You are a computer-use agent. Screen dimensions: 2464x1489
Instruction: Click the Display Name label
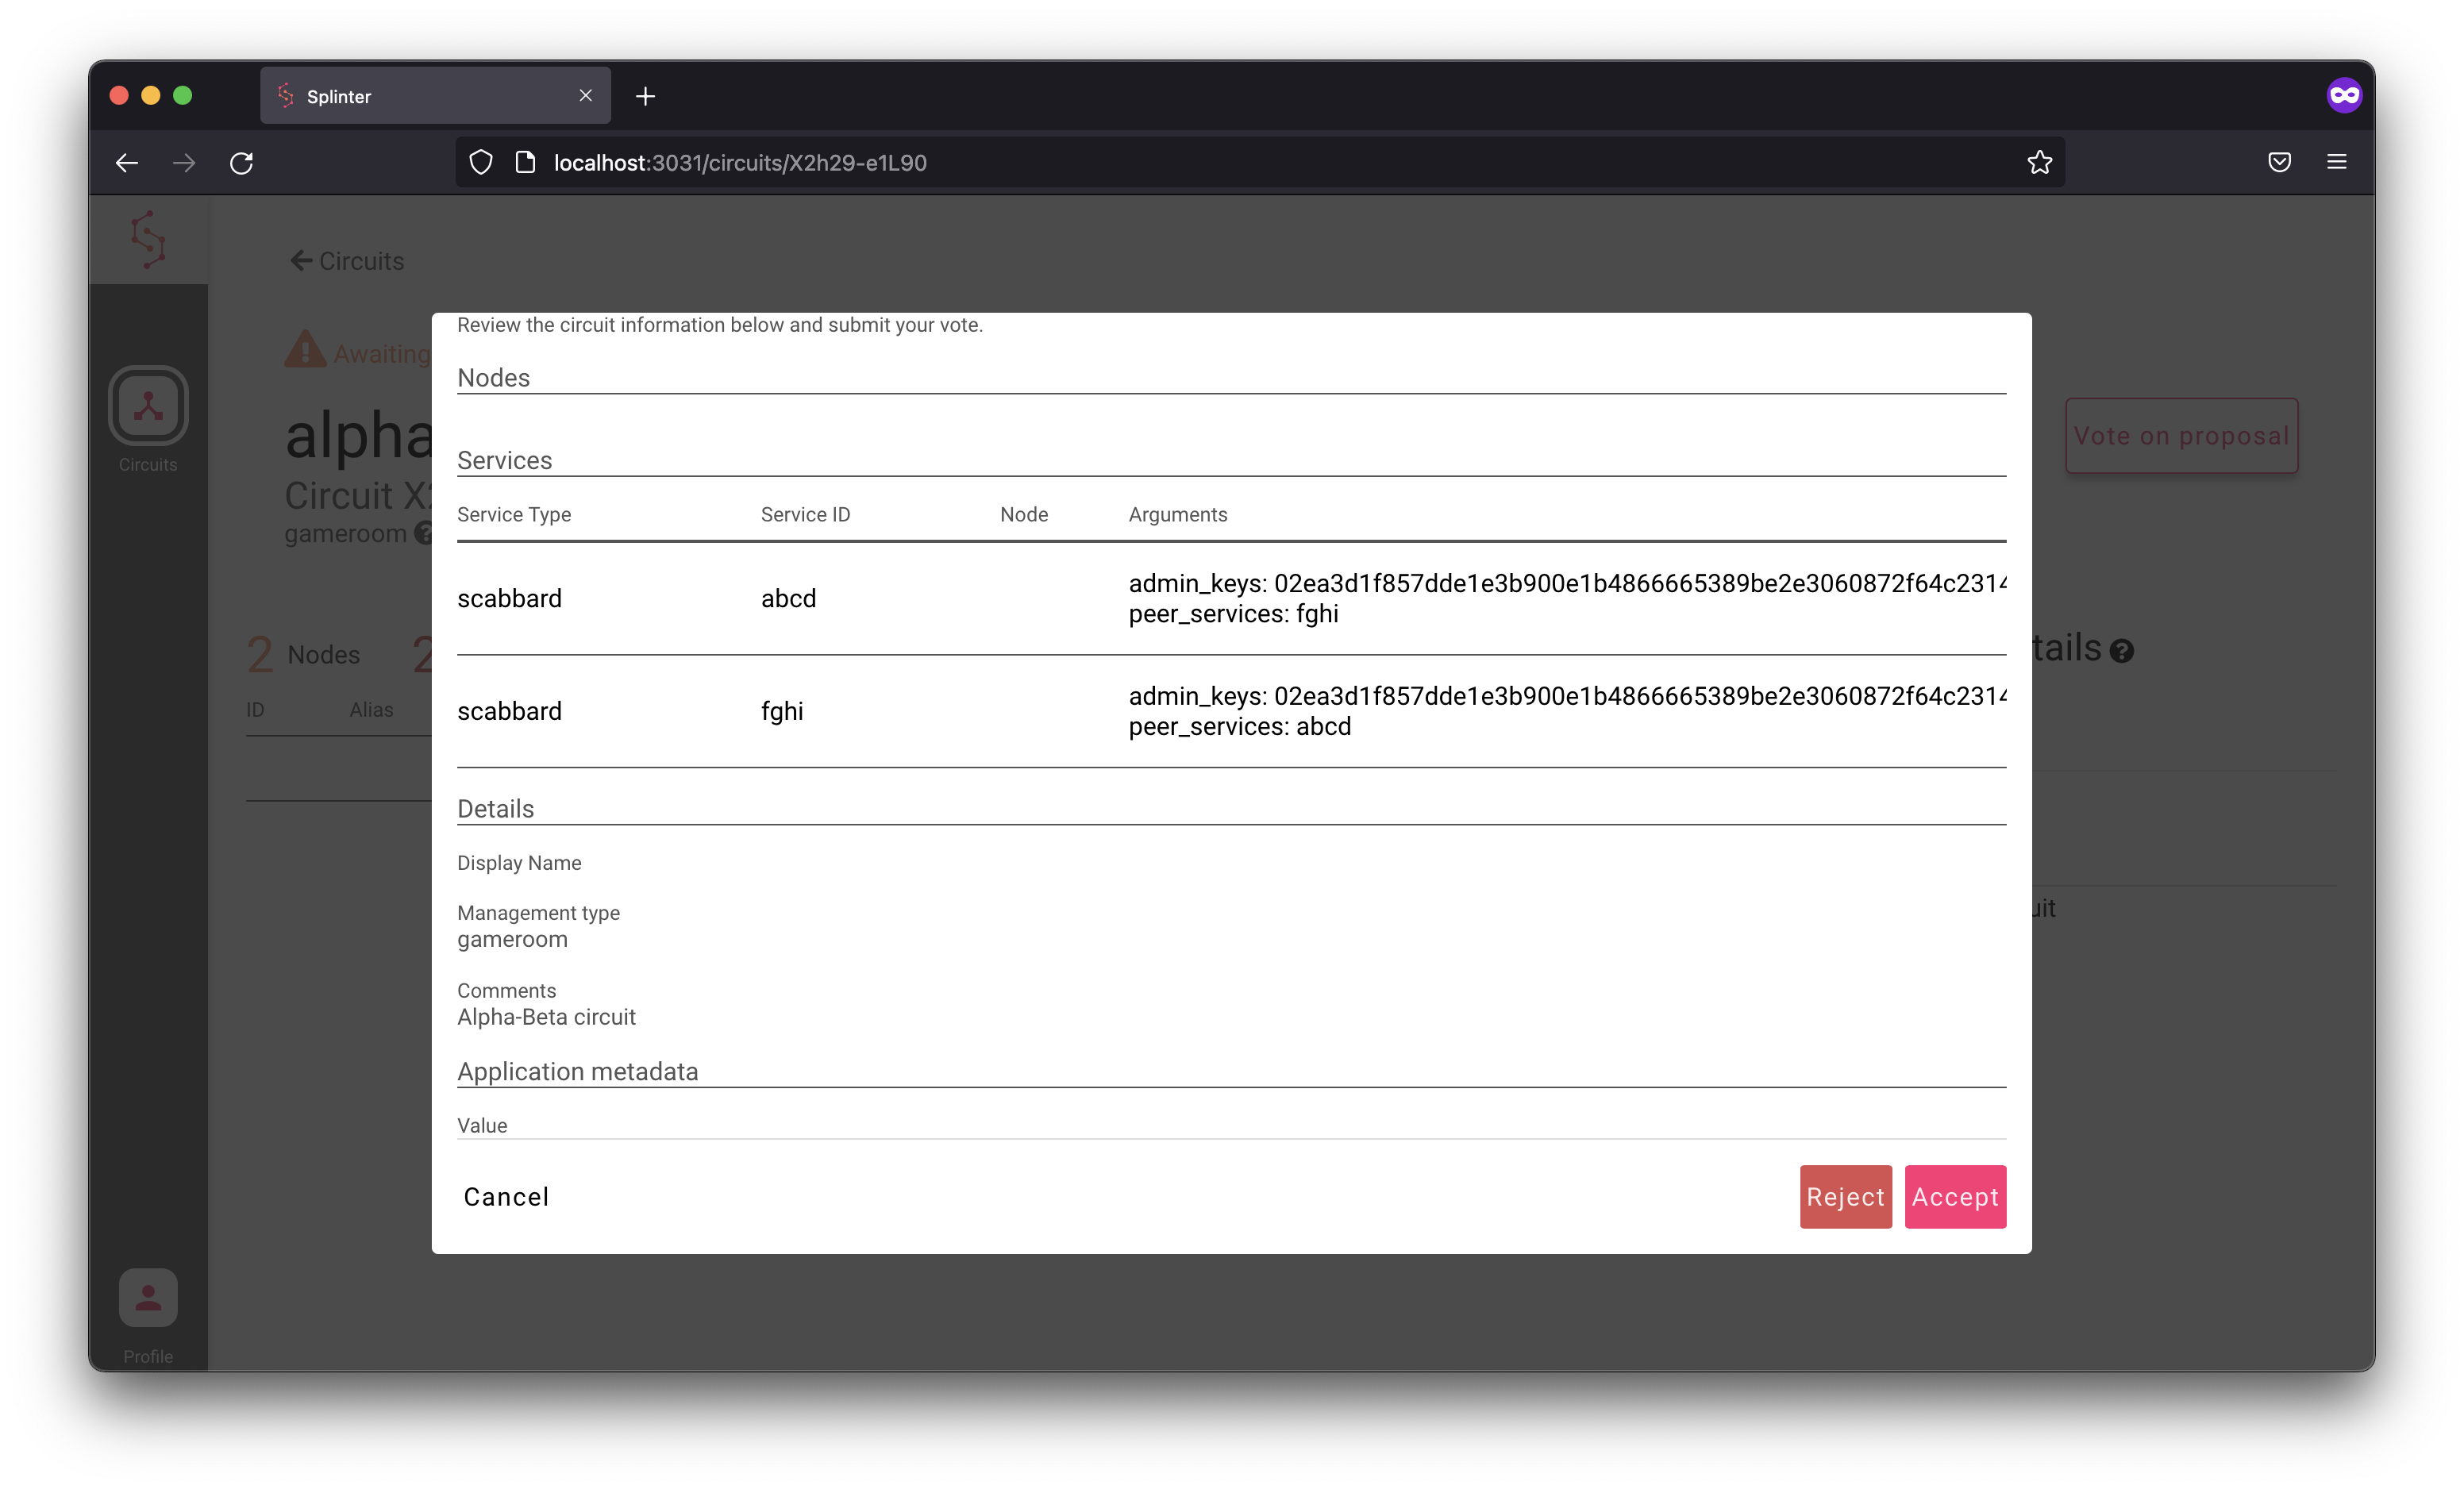point(519,862)
